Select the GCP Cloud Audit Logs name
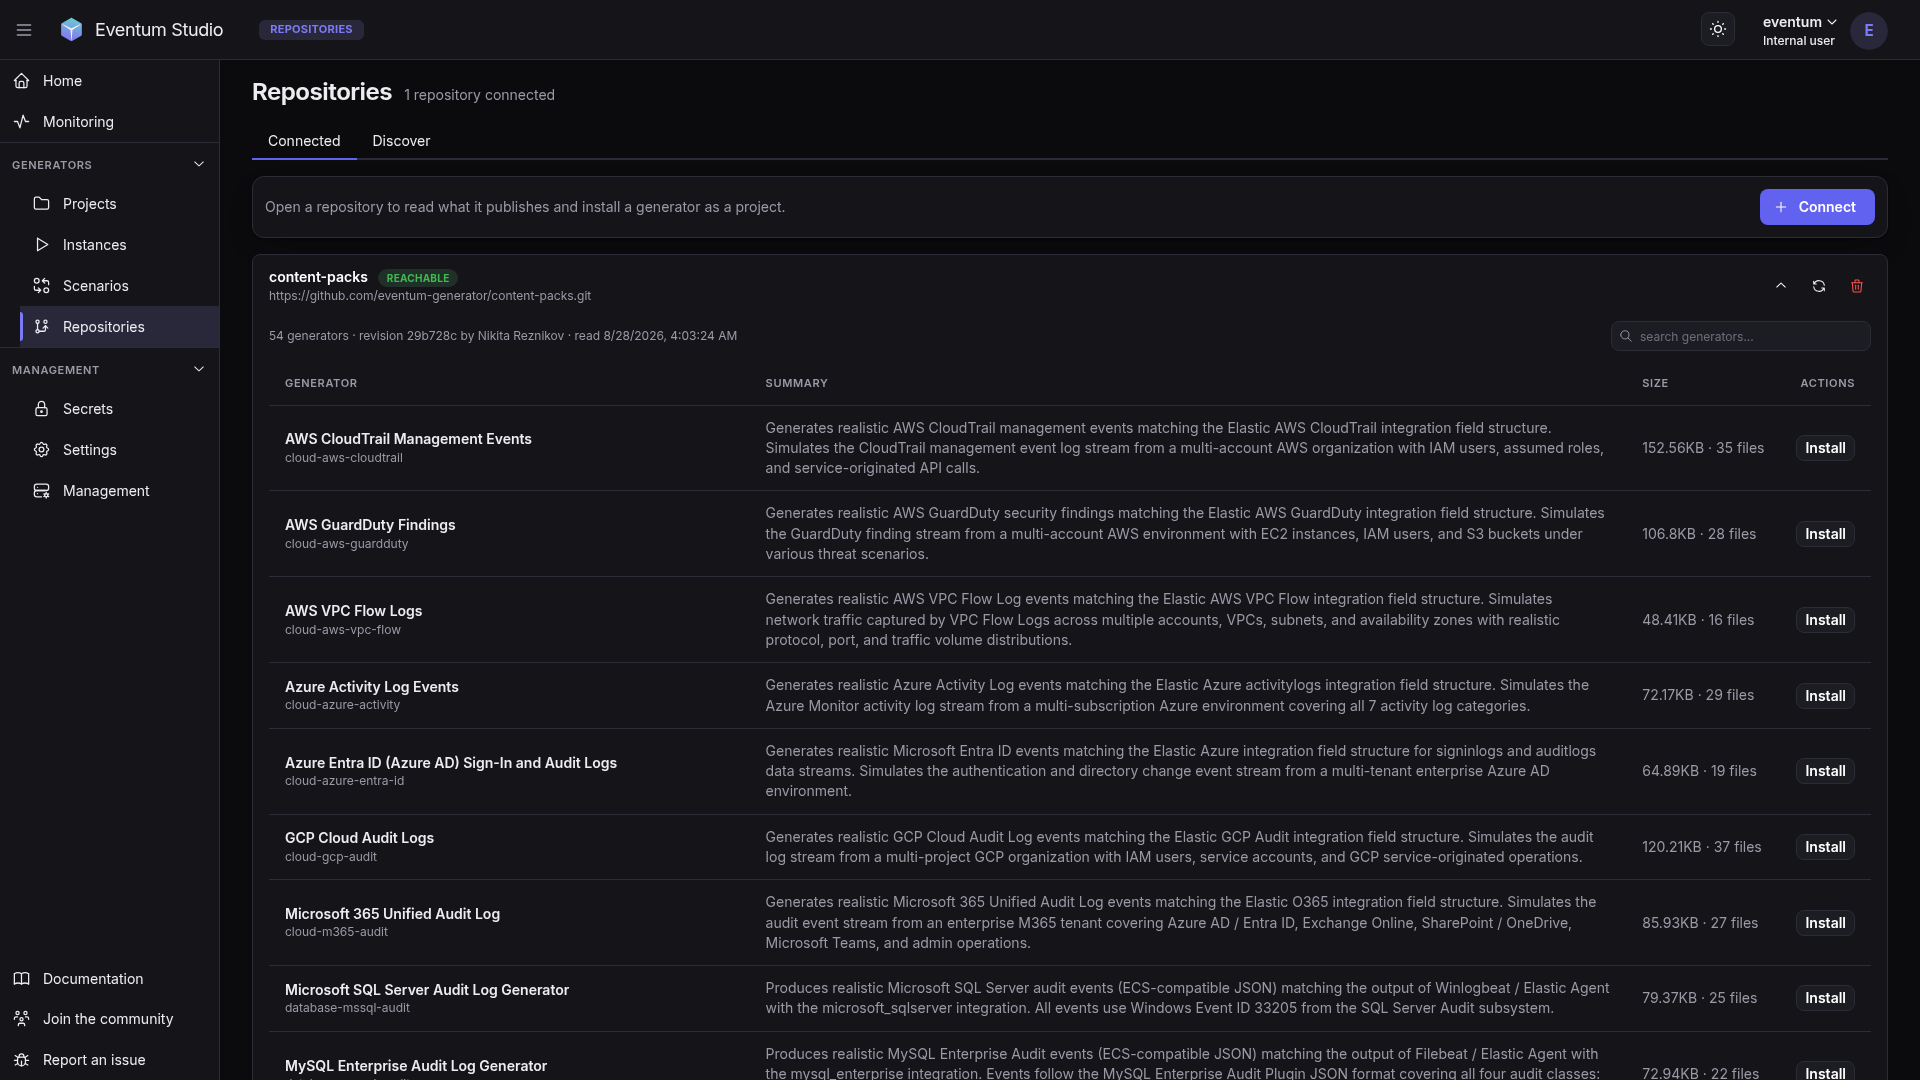Screen dimensions: 1920x1080 tap(359, 838)
